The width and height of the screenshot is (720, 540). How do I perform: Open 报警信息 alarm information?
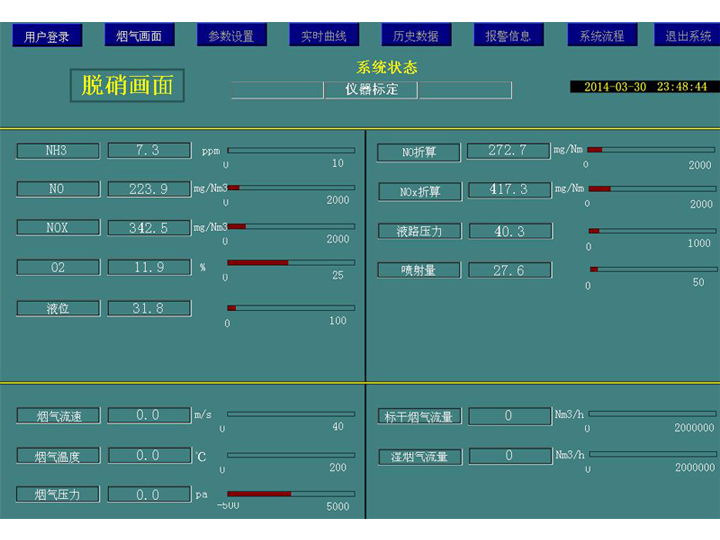click(509, 35)
